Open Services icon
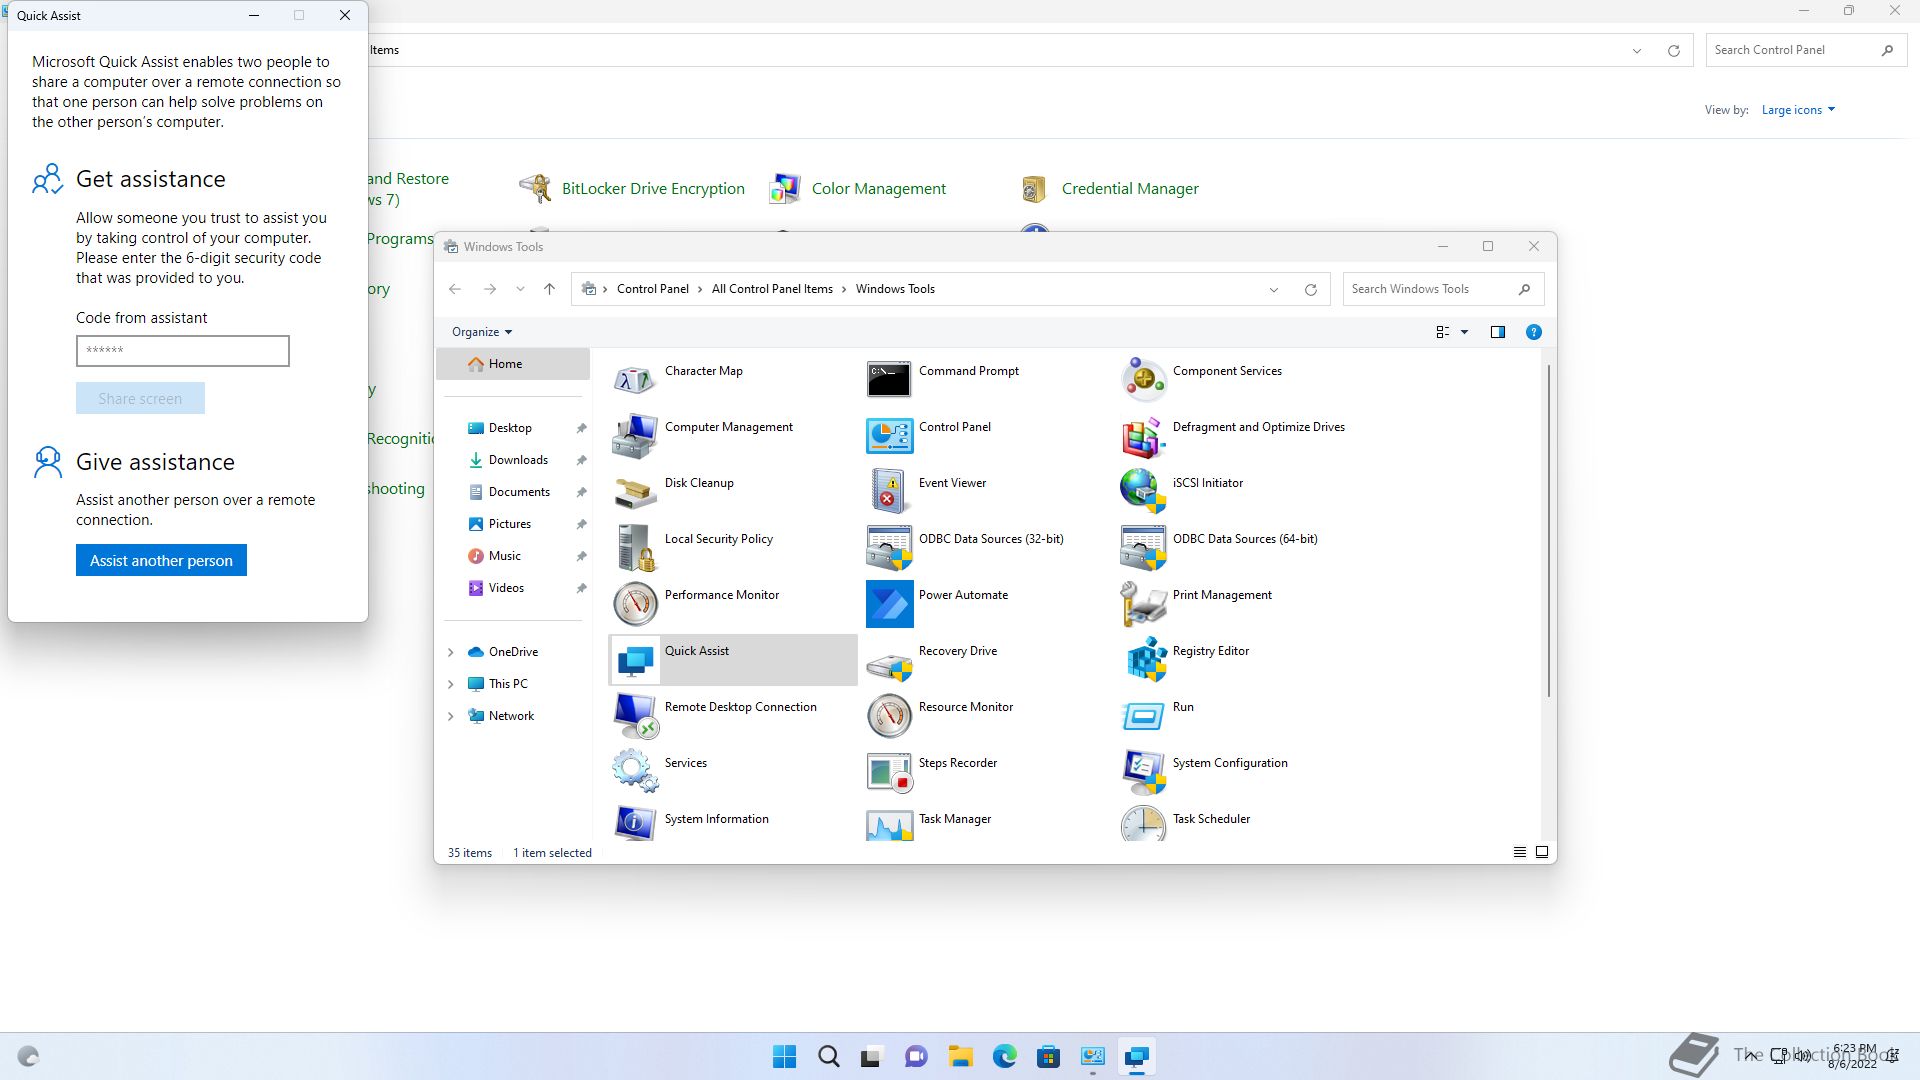This screenshot has width=1920, height=1080. tap(635, 771)
